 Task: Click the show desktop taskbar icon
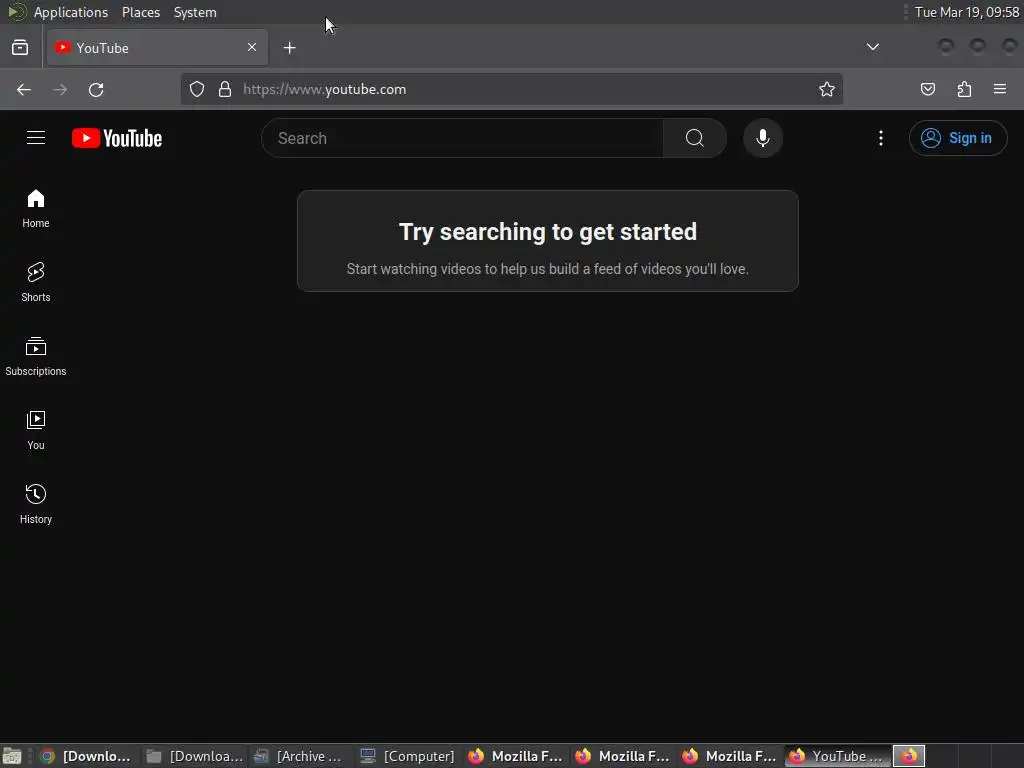point(12,756)
